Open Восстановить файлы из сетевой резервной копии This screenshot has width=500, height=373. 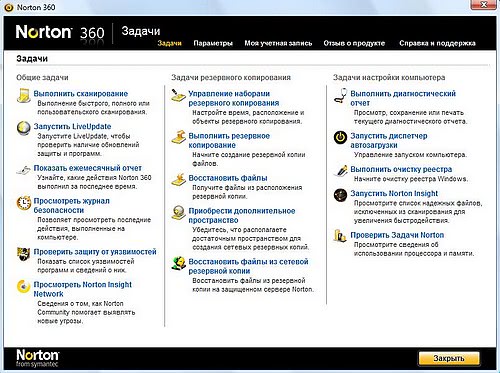point(249,266)
